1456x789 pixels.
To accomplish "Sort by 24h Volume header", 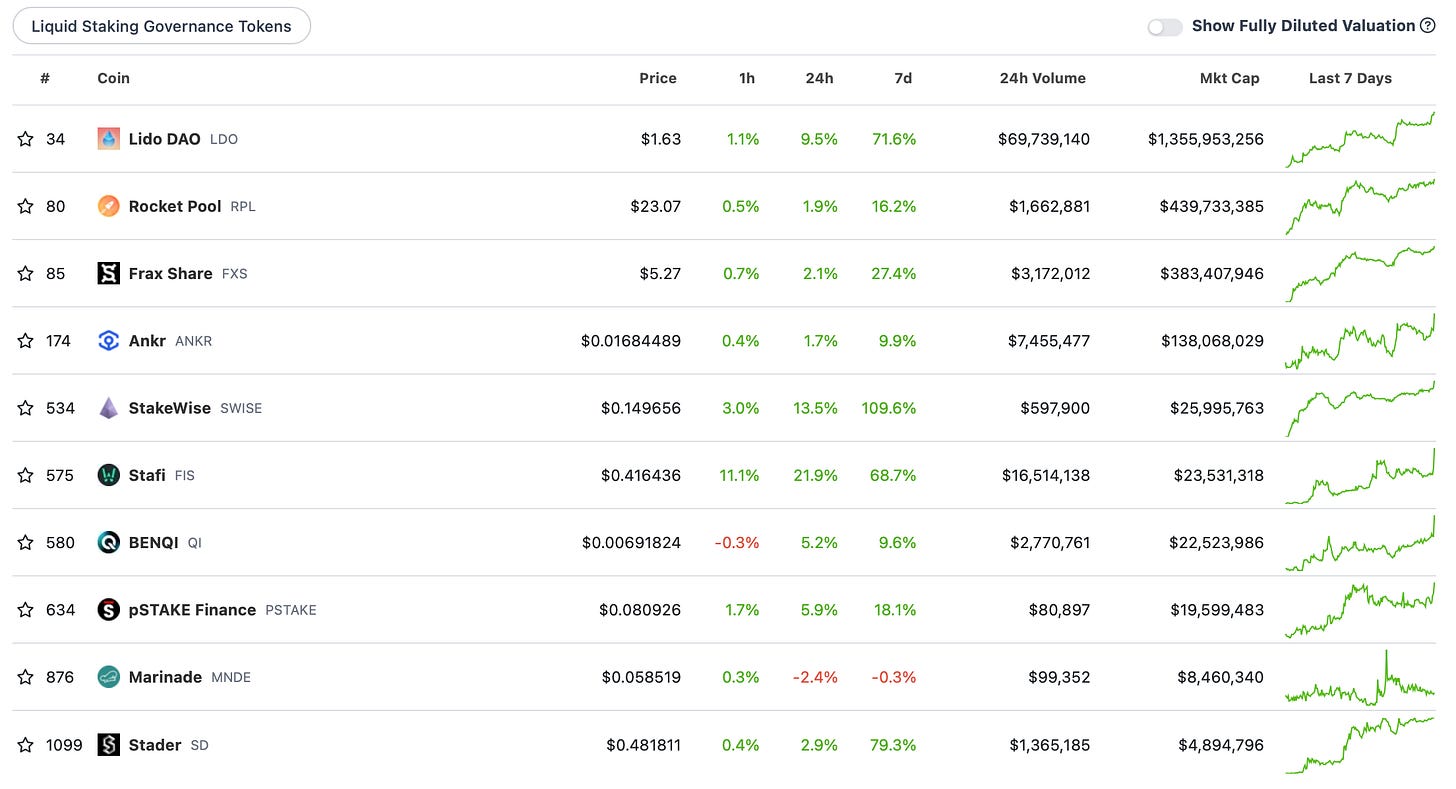I will click(1042, 78).
